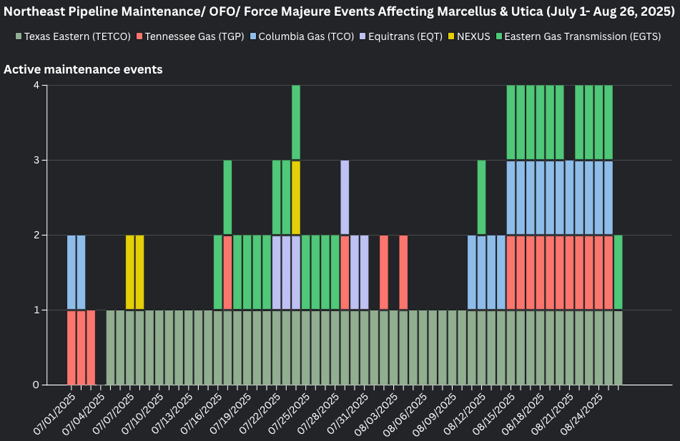Click the 07/01/2025 x-axis label
The height and width of the screenshot is (441, 680).
(55, 414)
